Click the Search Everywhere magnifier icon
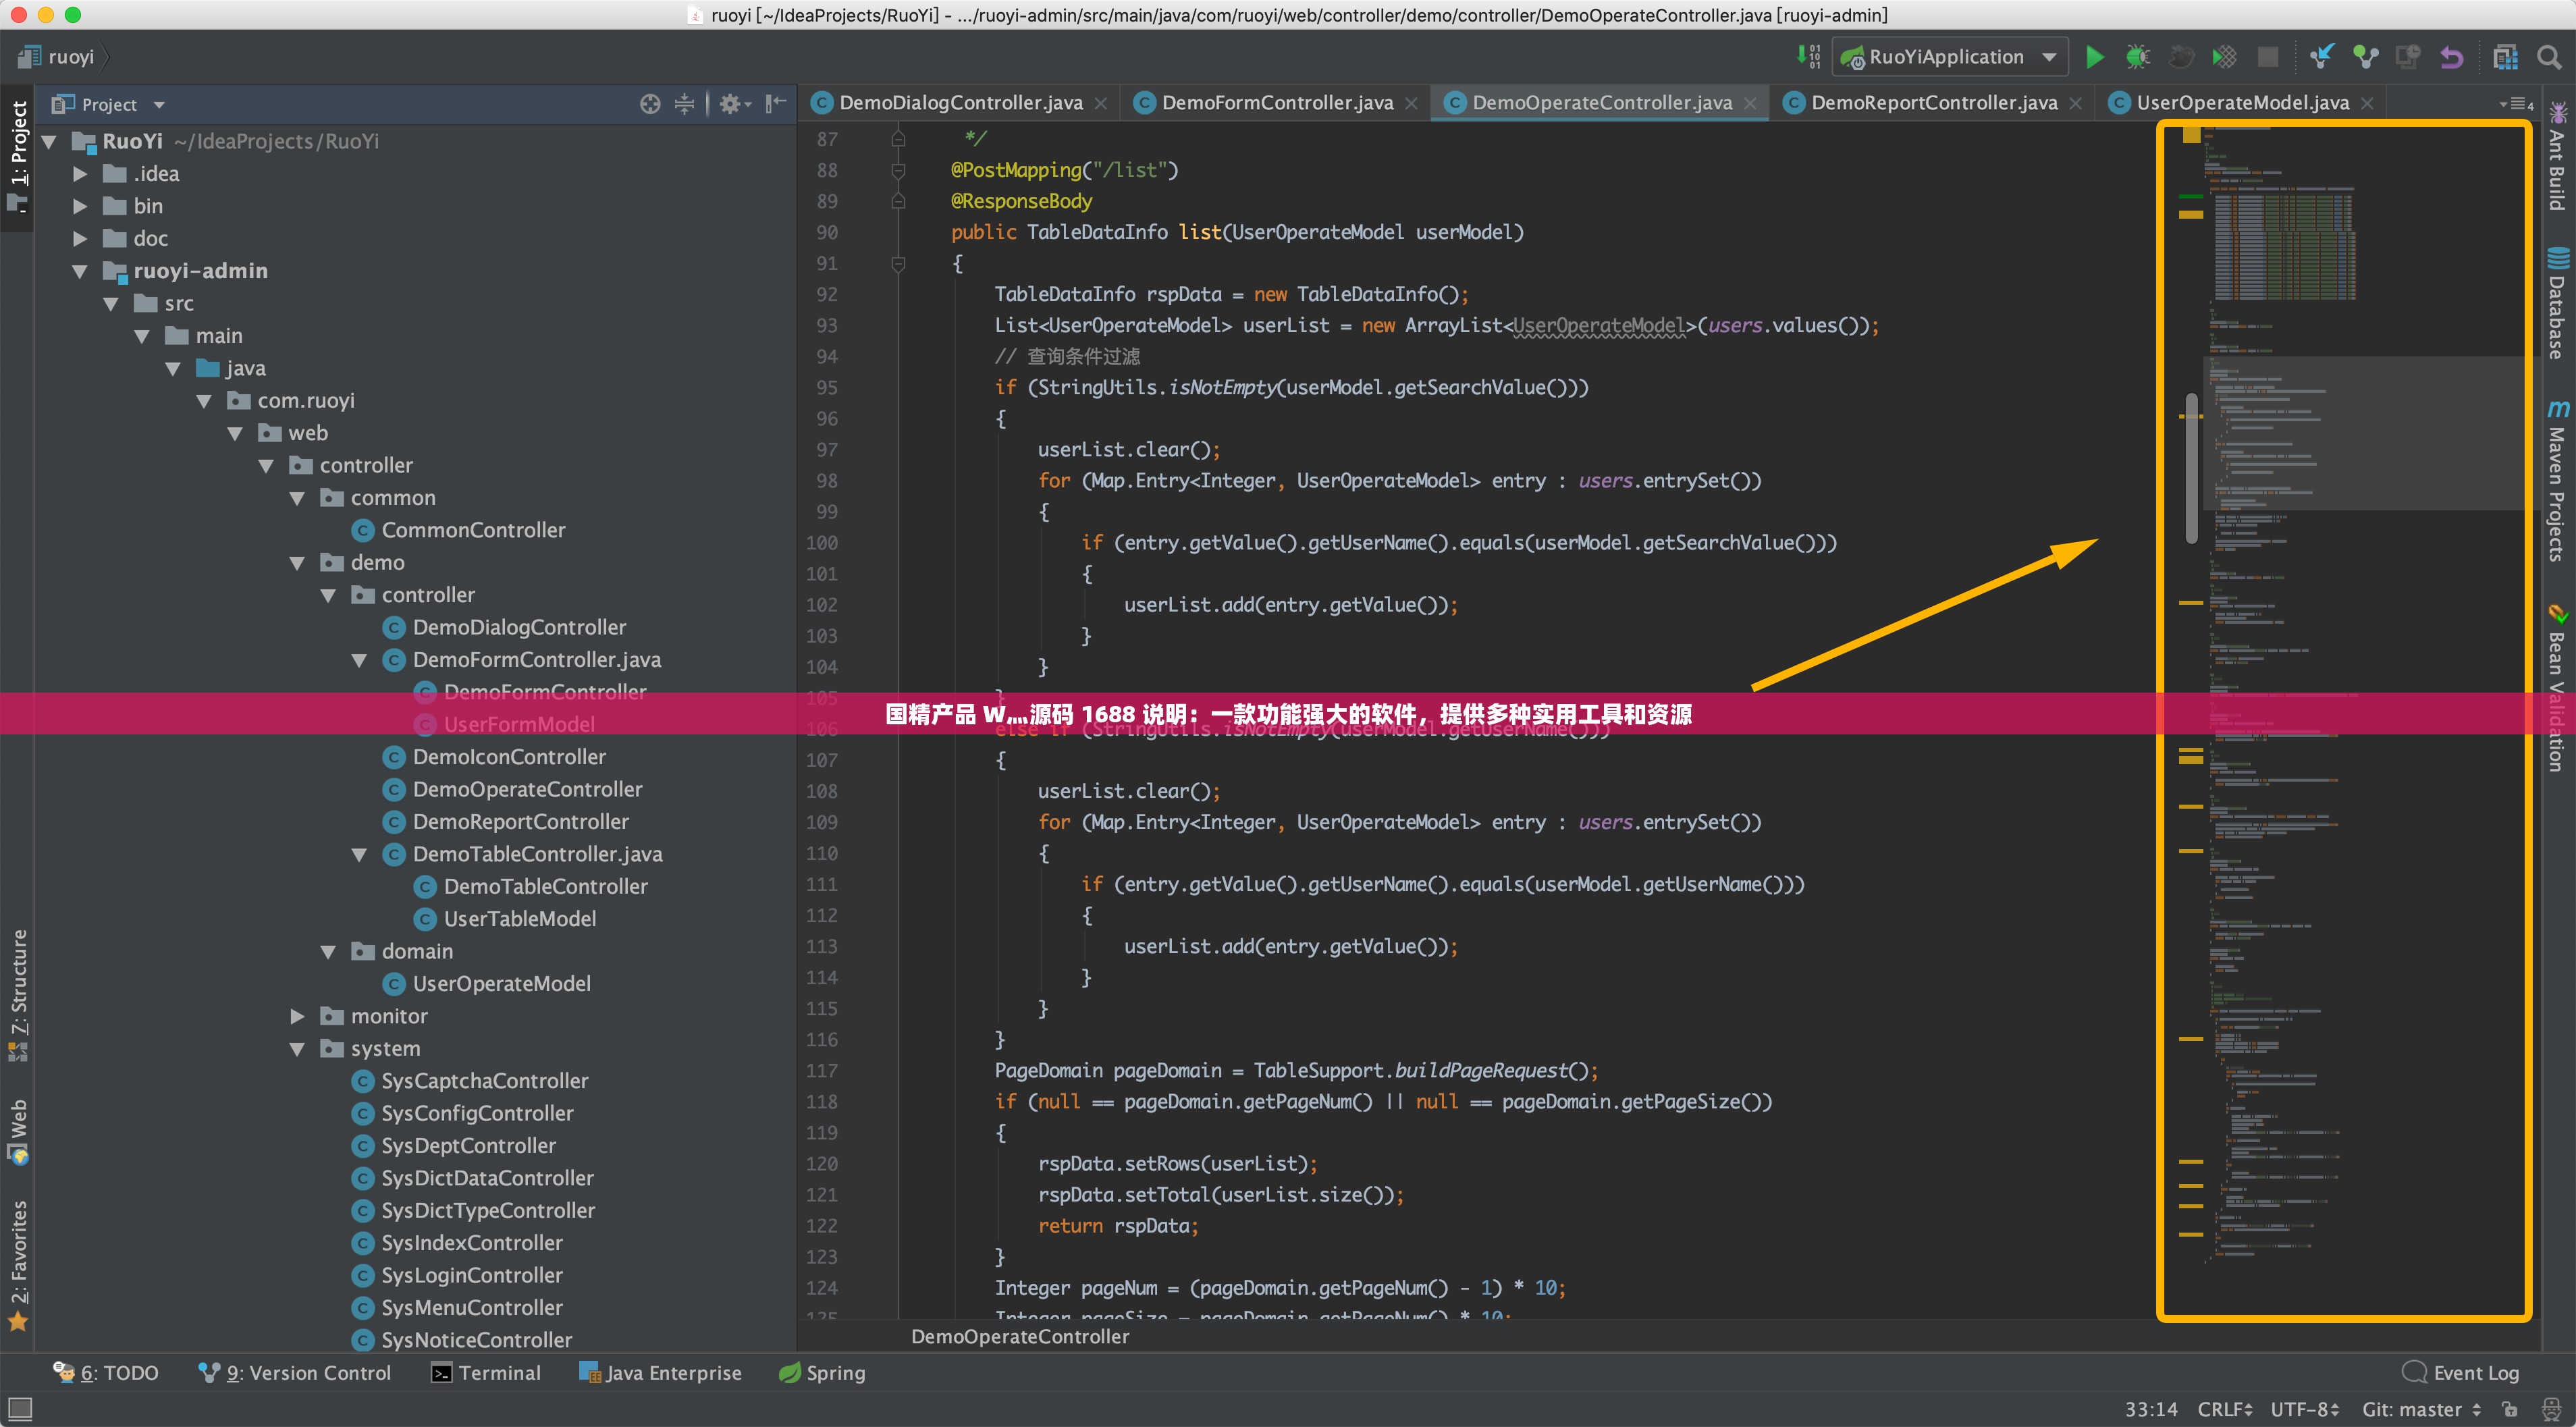The height and width of the screenshot is (1427, 2576). click(2548, 57)
